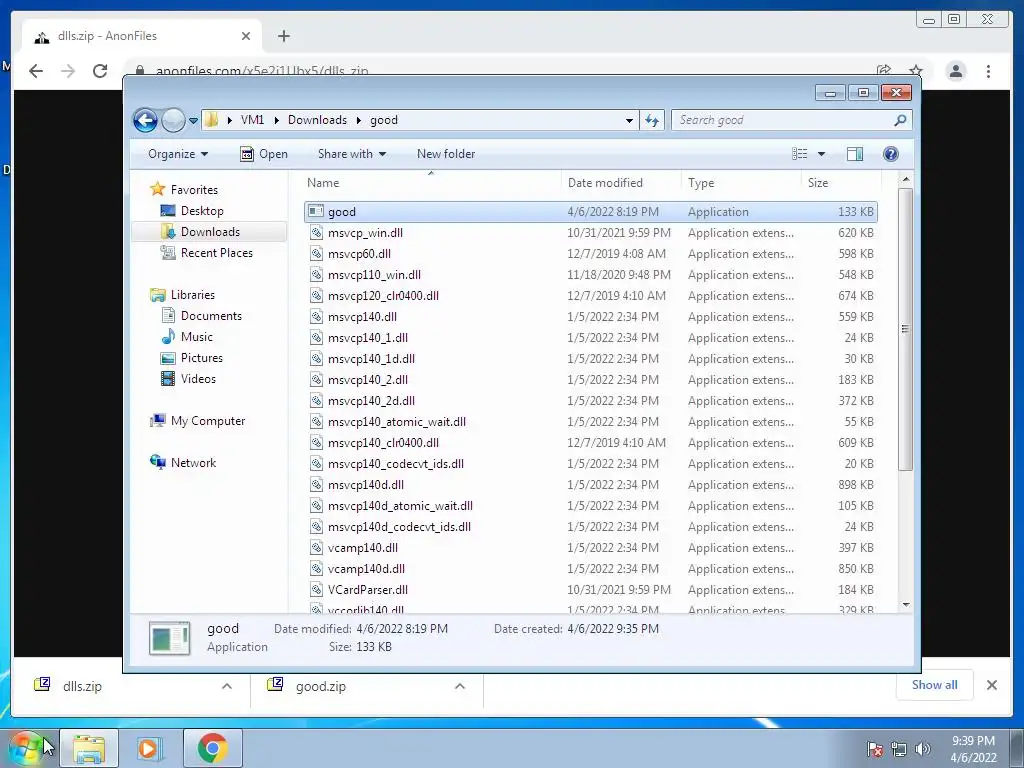The height and width of the screenshot is (768, 1024).
Task: Open Chrome three-dot menu
Action: pyautogui.click(x=988, y=71)
